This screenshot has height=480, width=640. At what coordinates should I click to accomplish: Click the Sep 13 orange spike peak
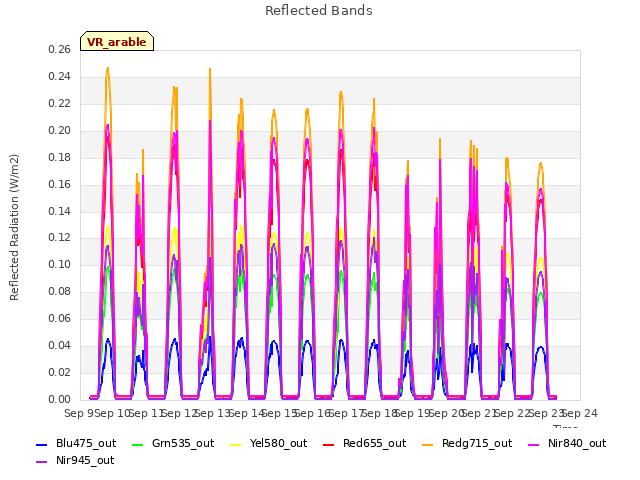[210, 69]
